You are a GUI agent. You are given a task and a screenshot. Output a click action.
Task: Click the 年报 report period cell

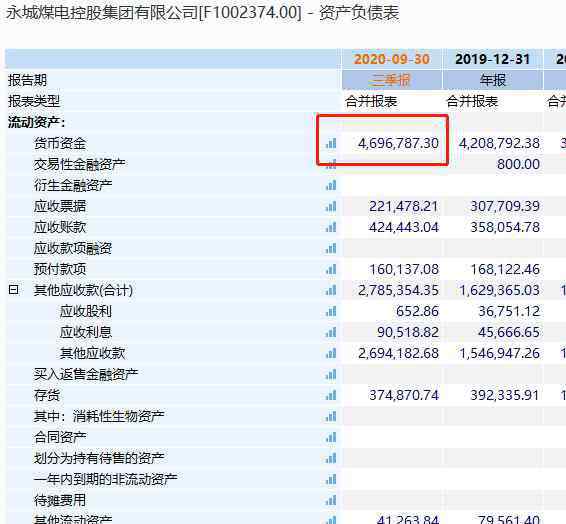point(493,80)
